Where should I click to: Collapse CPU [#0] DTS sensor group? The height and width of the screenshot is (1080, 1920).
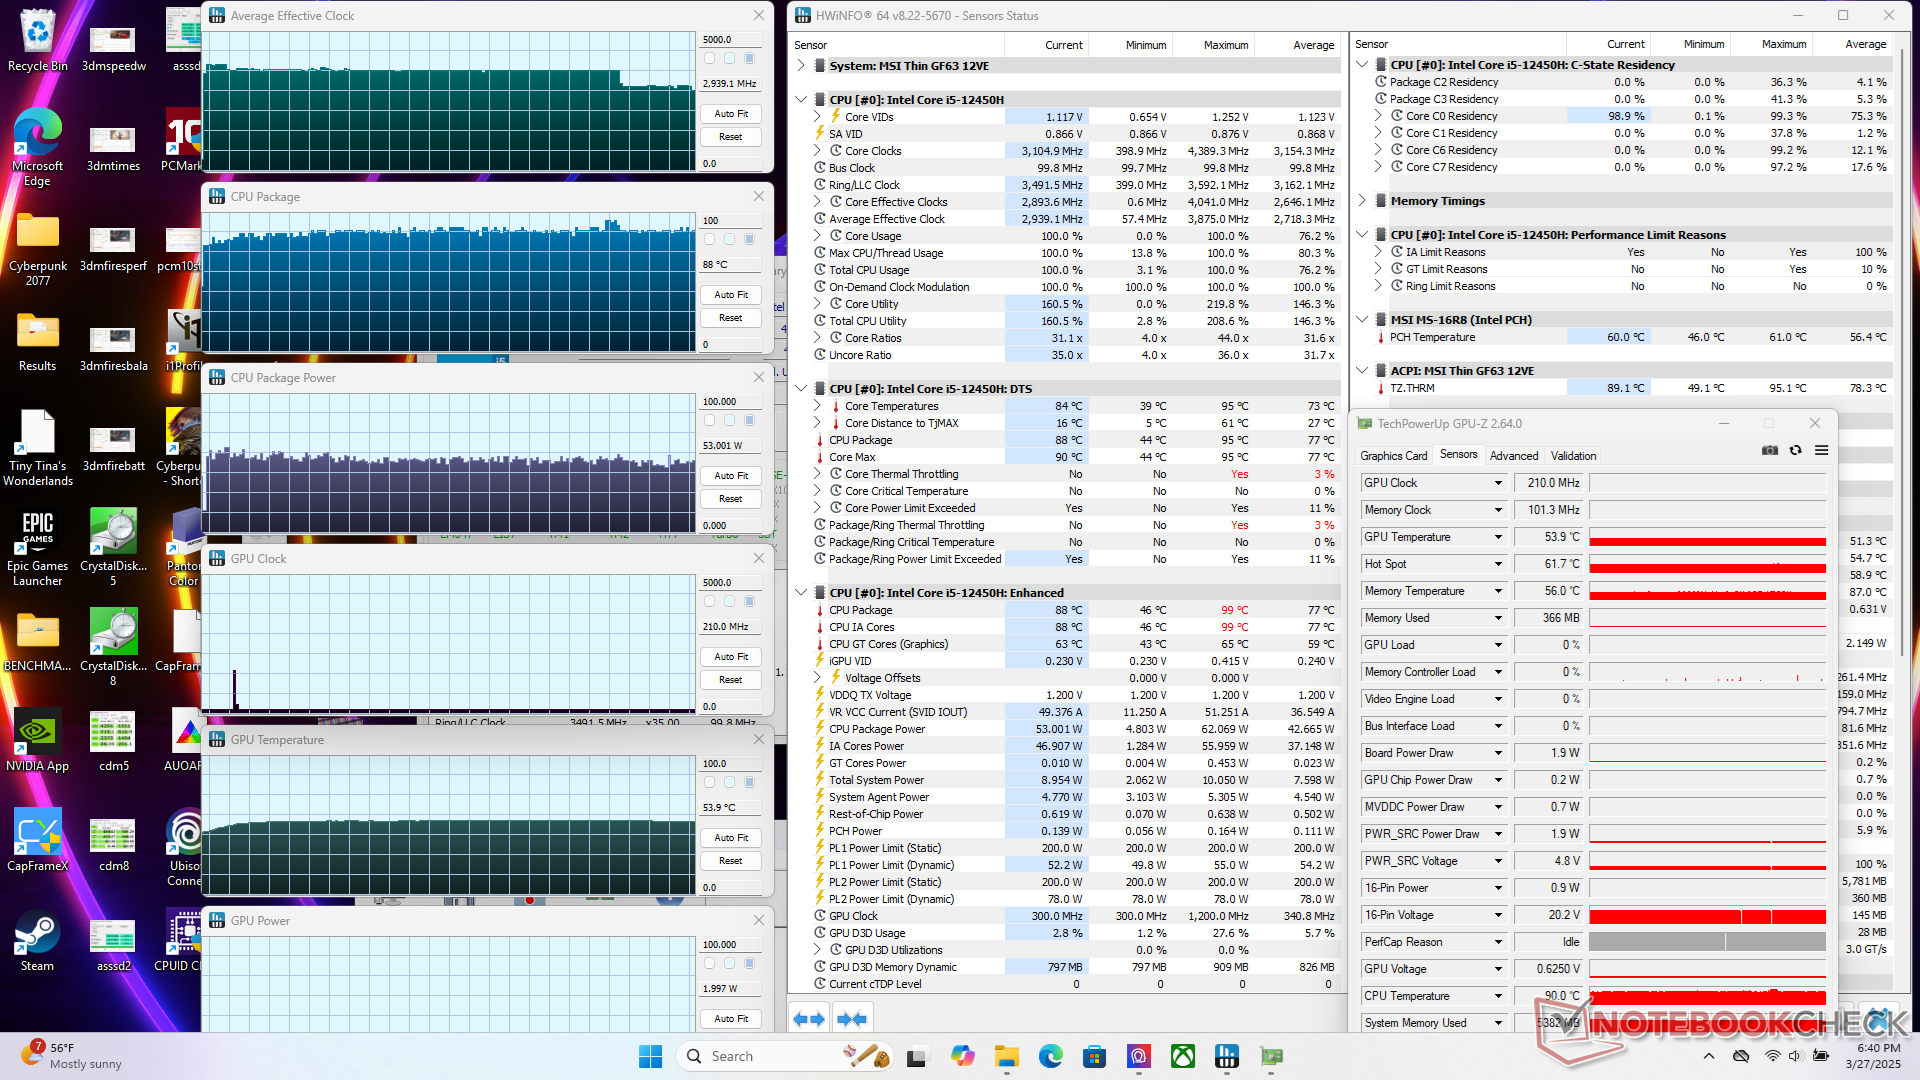[801, 389]
